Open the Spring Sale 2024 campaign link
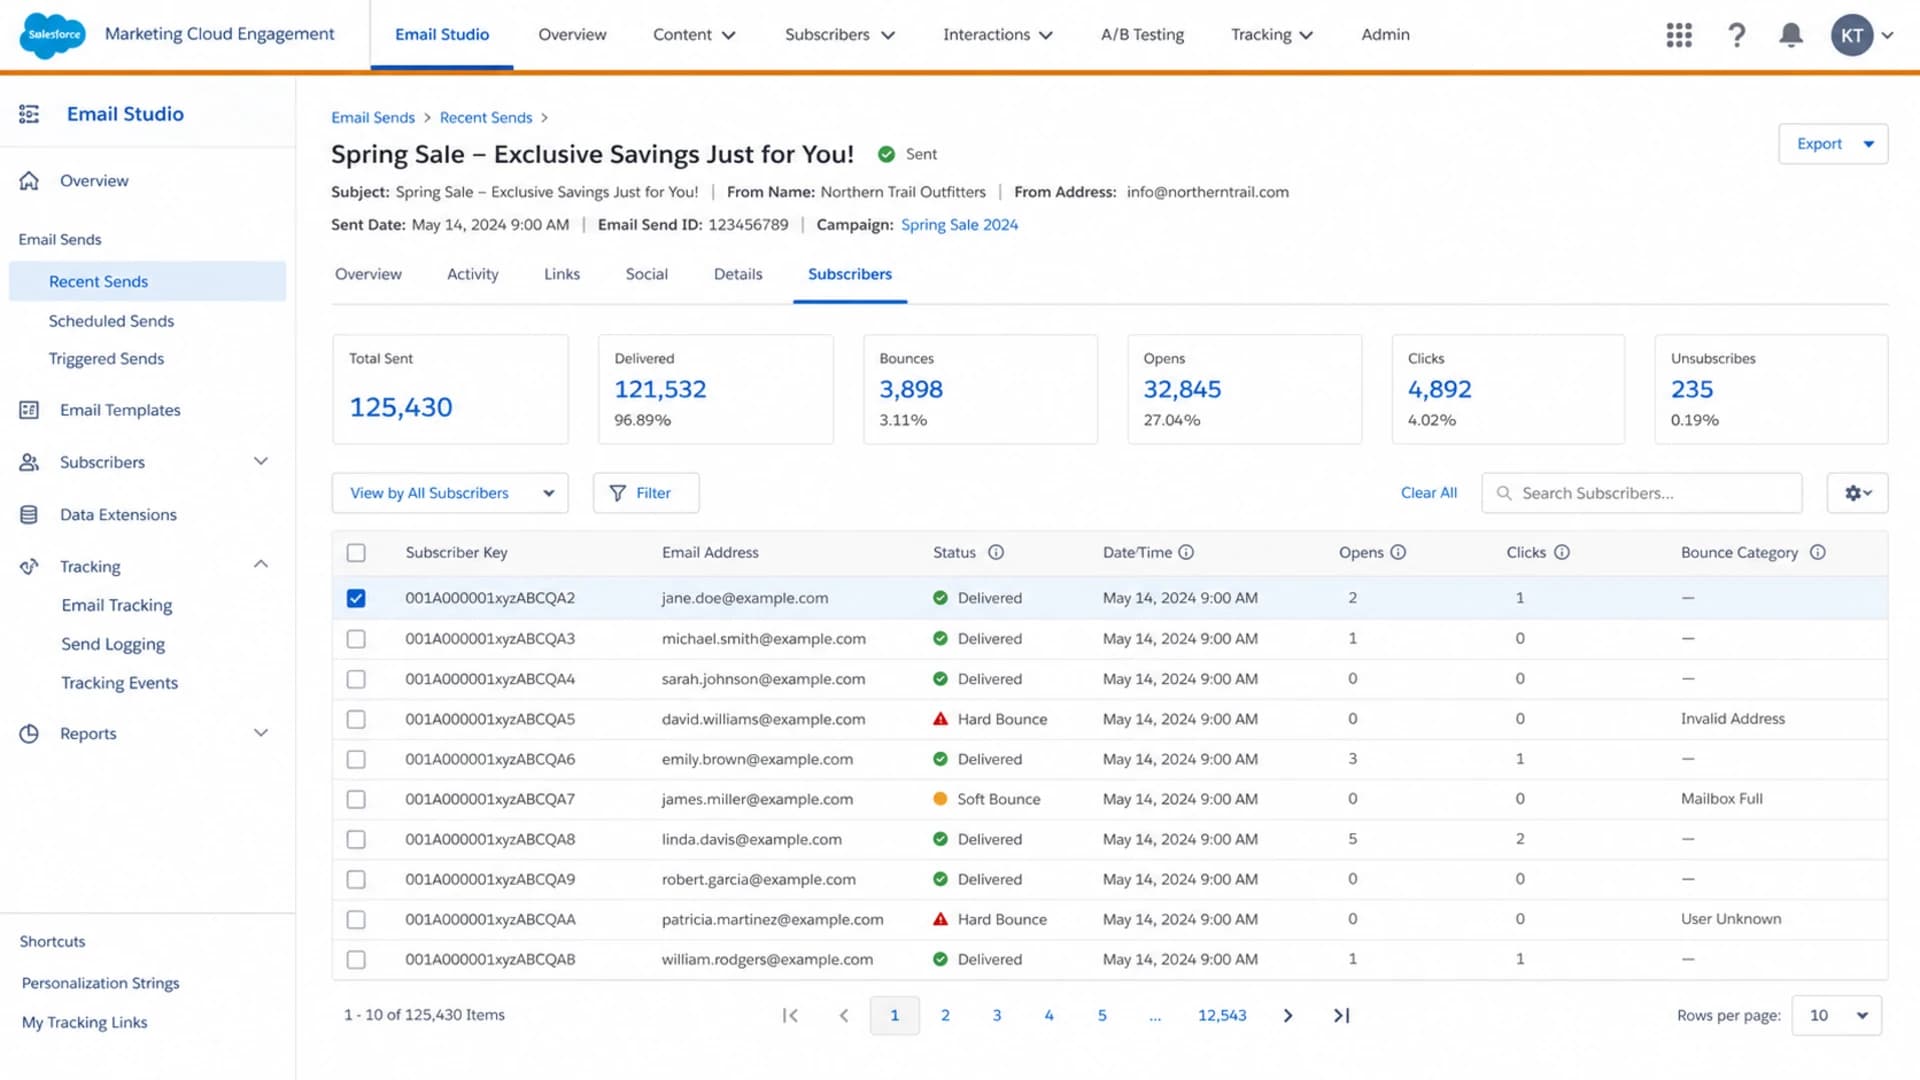 (x=959, y=225)
